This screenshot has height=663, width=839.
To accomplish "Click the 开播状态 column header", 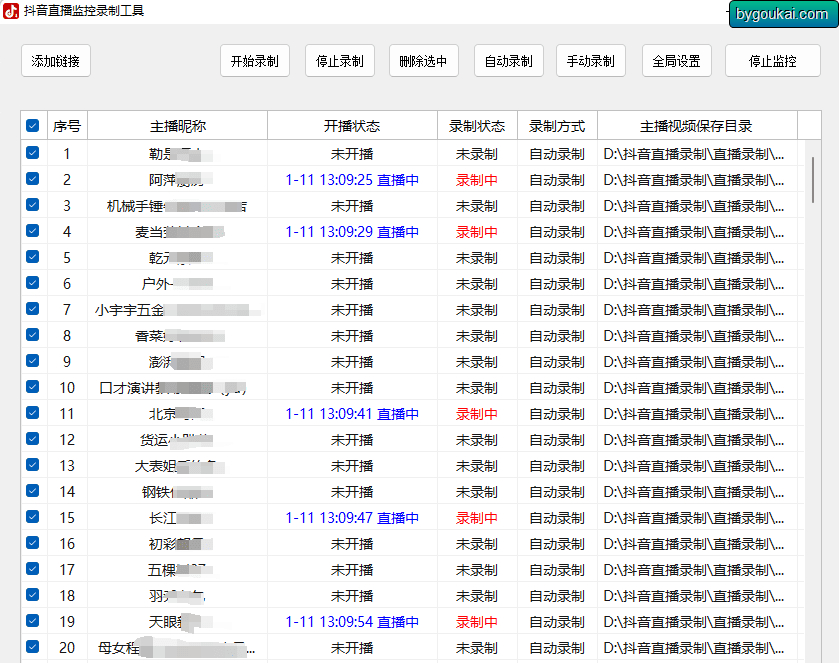I will (x=352, y=126).
